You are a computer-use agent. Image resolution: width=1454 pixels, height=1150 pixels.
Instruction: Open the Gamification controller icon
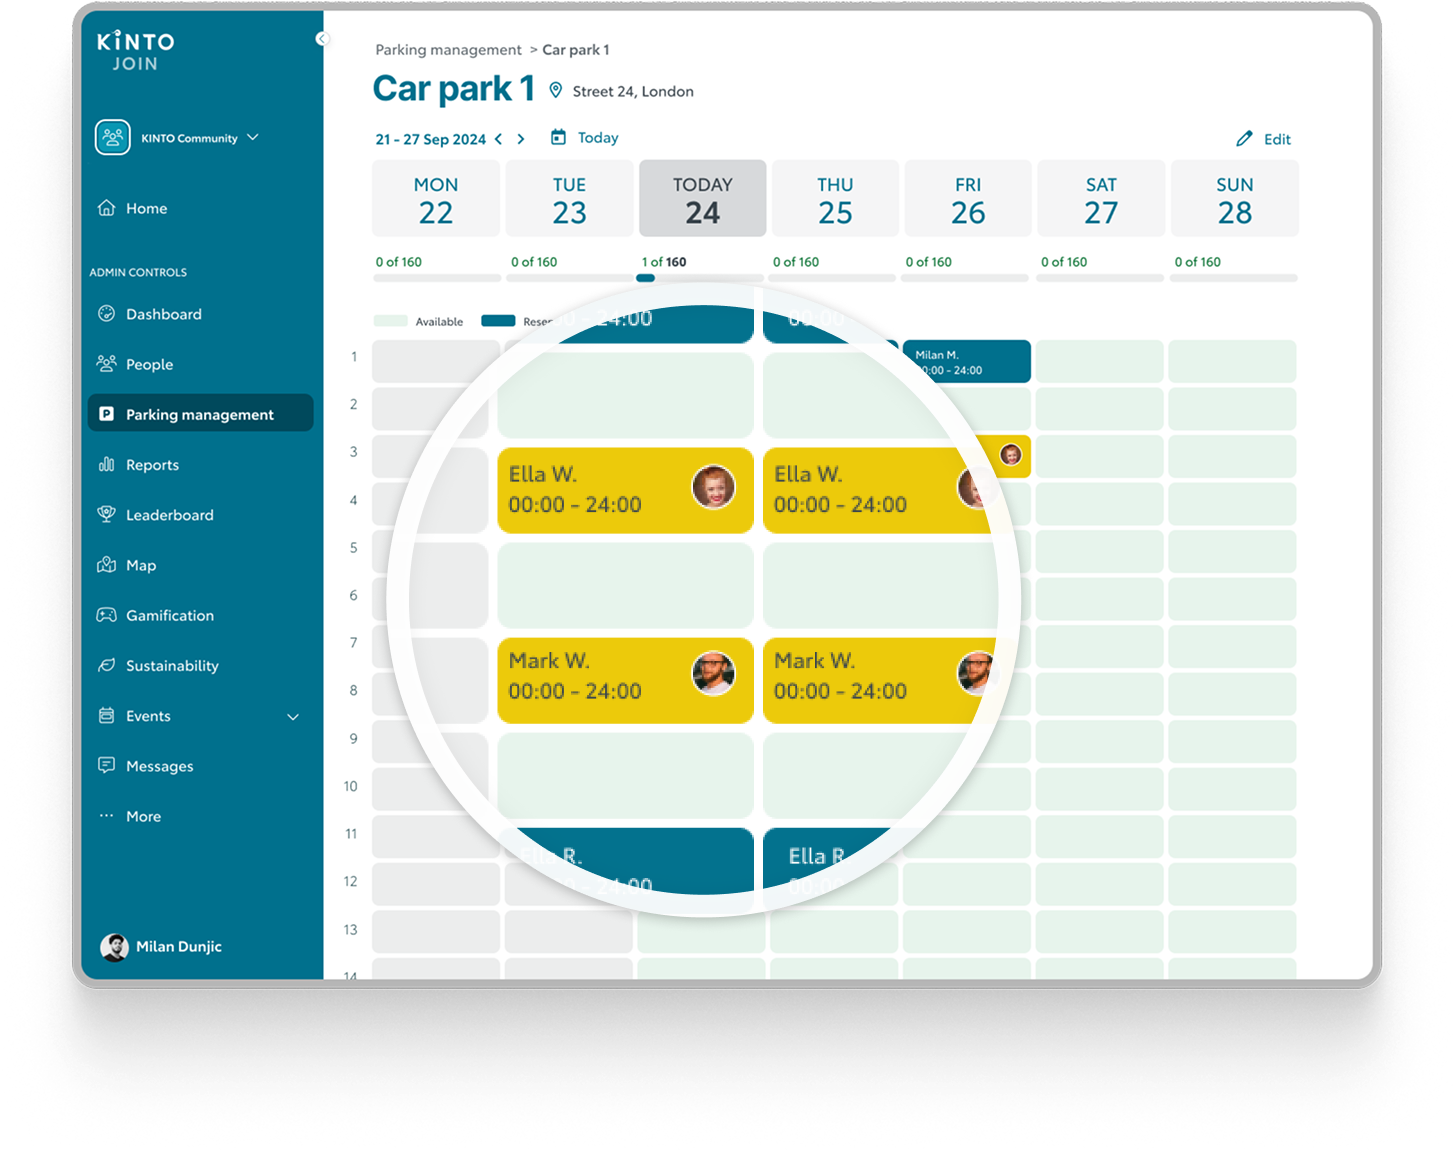click(106, 615)
